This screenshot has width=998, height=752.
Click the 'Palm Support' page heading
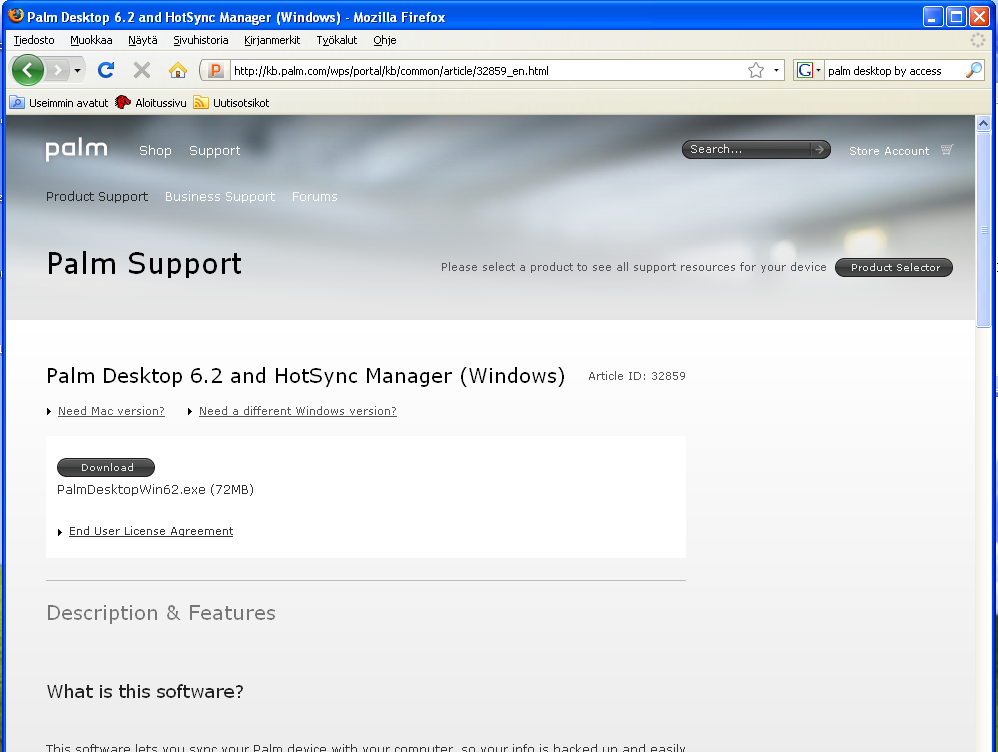click(144, 264)
